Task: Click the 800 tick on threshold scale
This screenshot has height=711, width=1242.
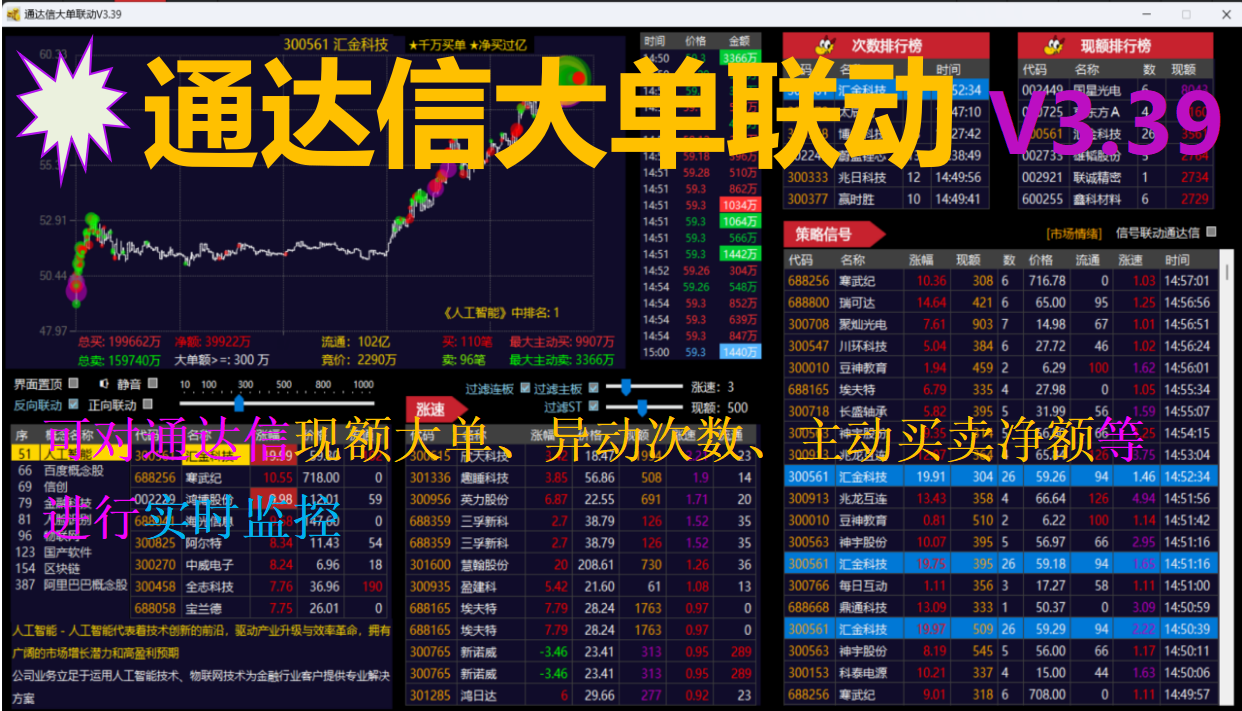Action: (x=322, y=385)
